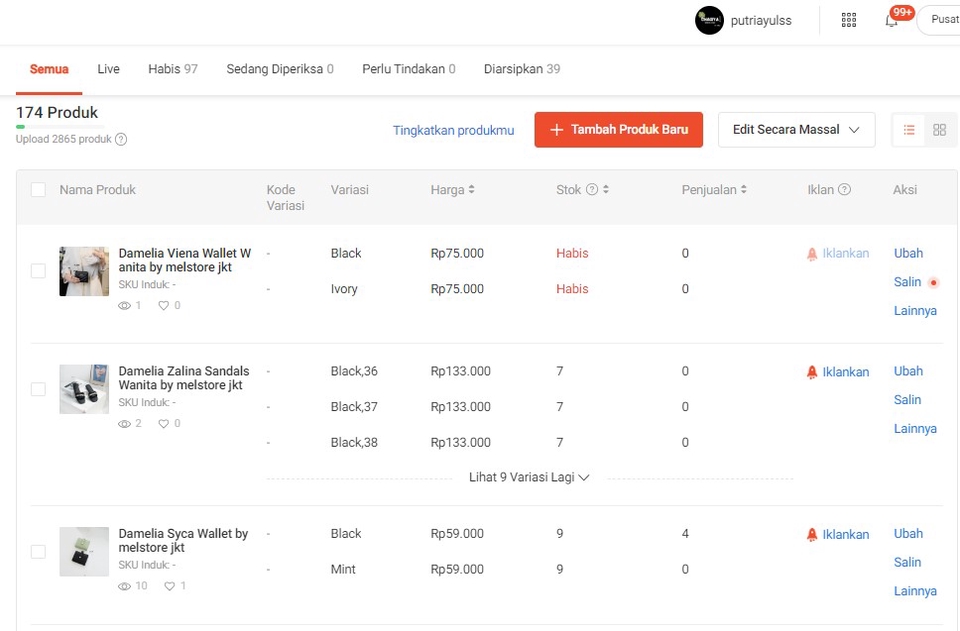Open the apps grid menu beside the bell
Viewport: 960px width, 631px height.
(848, 20)
